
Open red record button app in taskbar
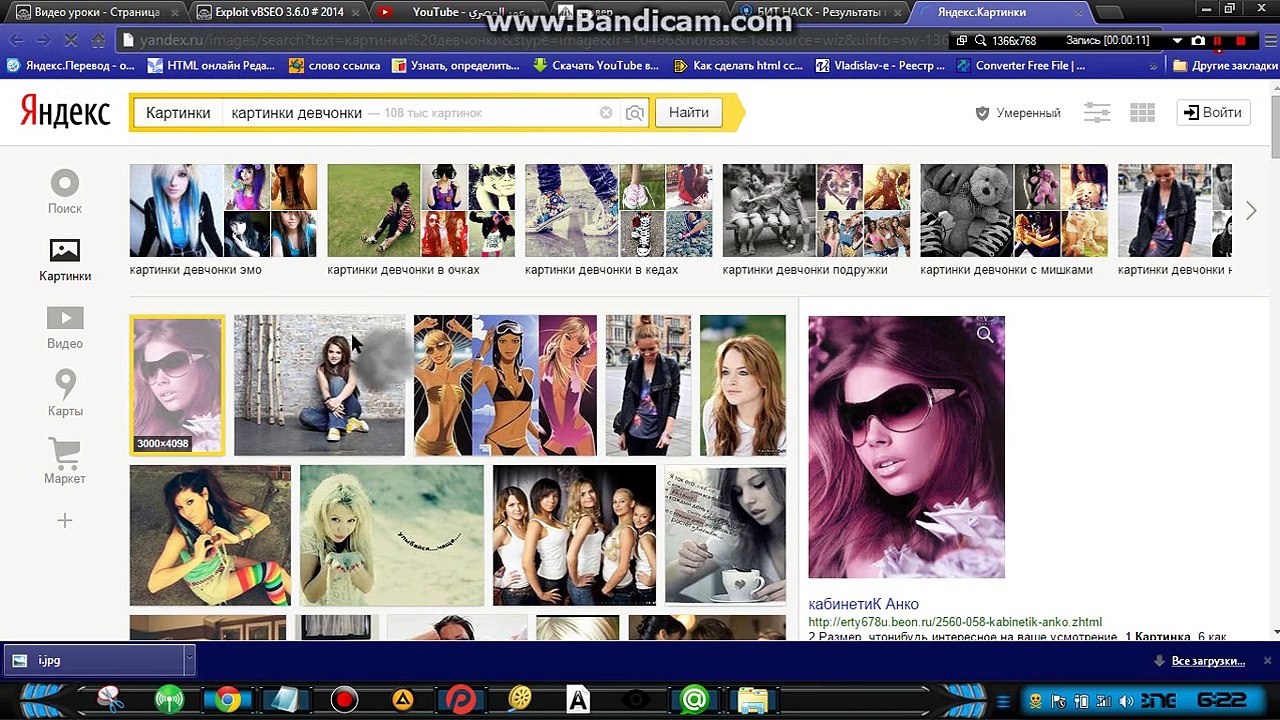tap(344, 700)
